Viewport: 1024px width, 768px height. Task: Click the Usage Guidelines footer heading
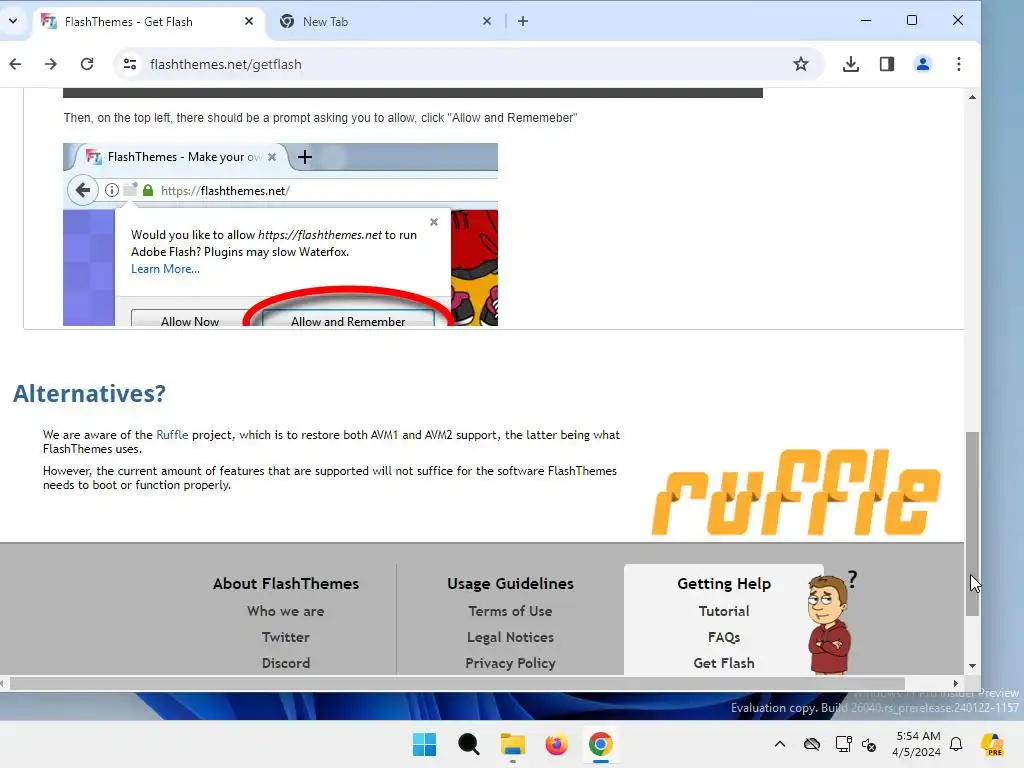tap(510, 583)
